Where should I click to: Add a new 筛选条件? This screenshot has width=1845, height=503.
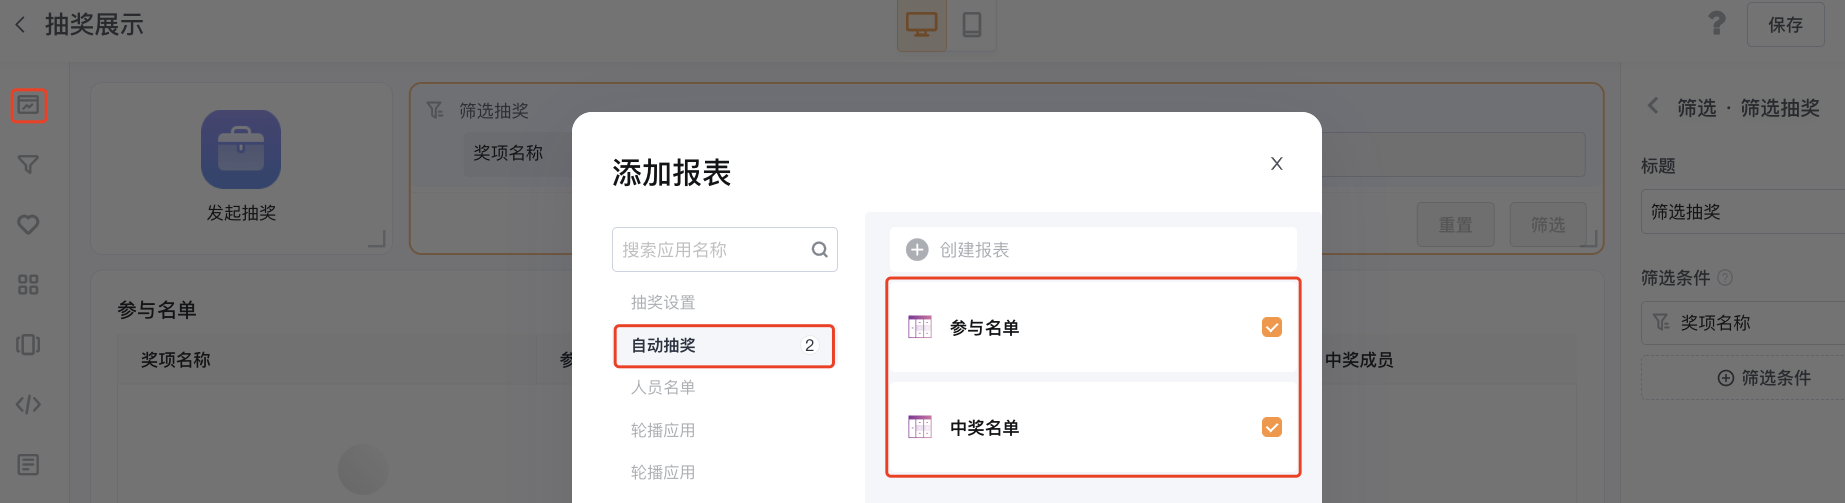[1742, 378]
